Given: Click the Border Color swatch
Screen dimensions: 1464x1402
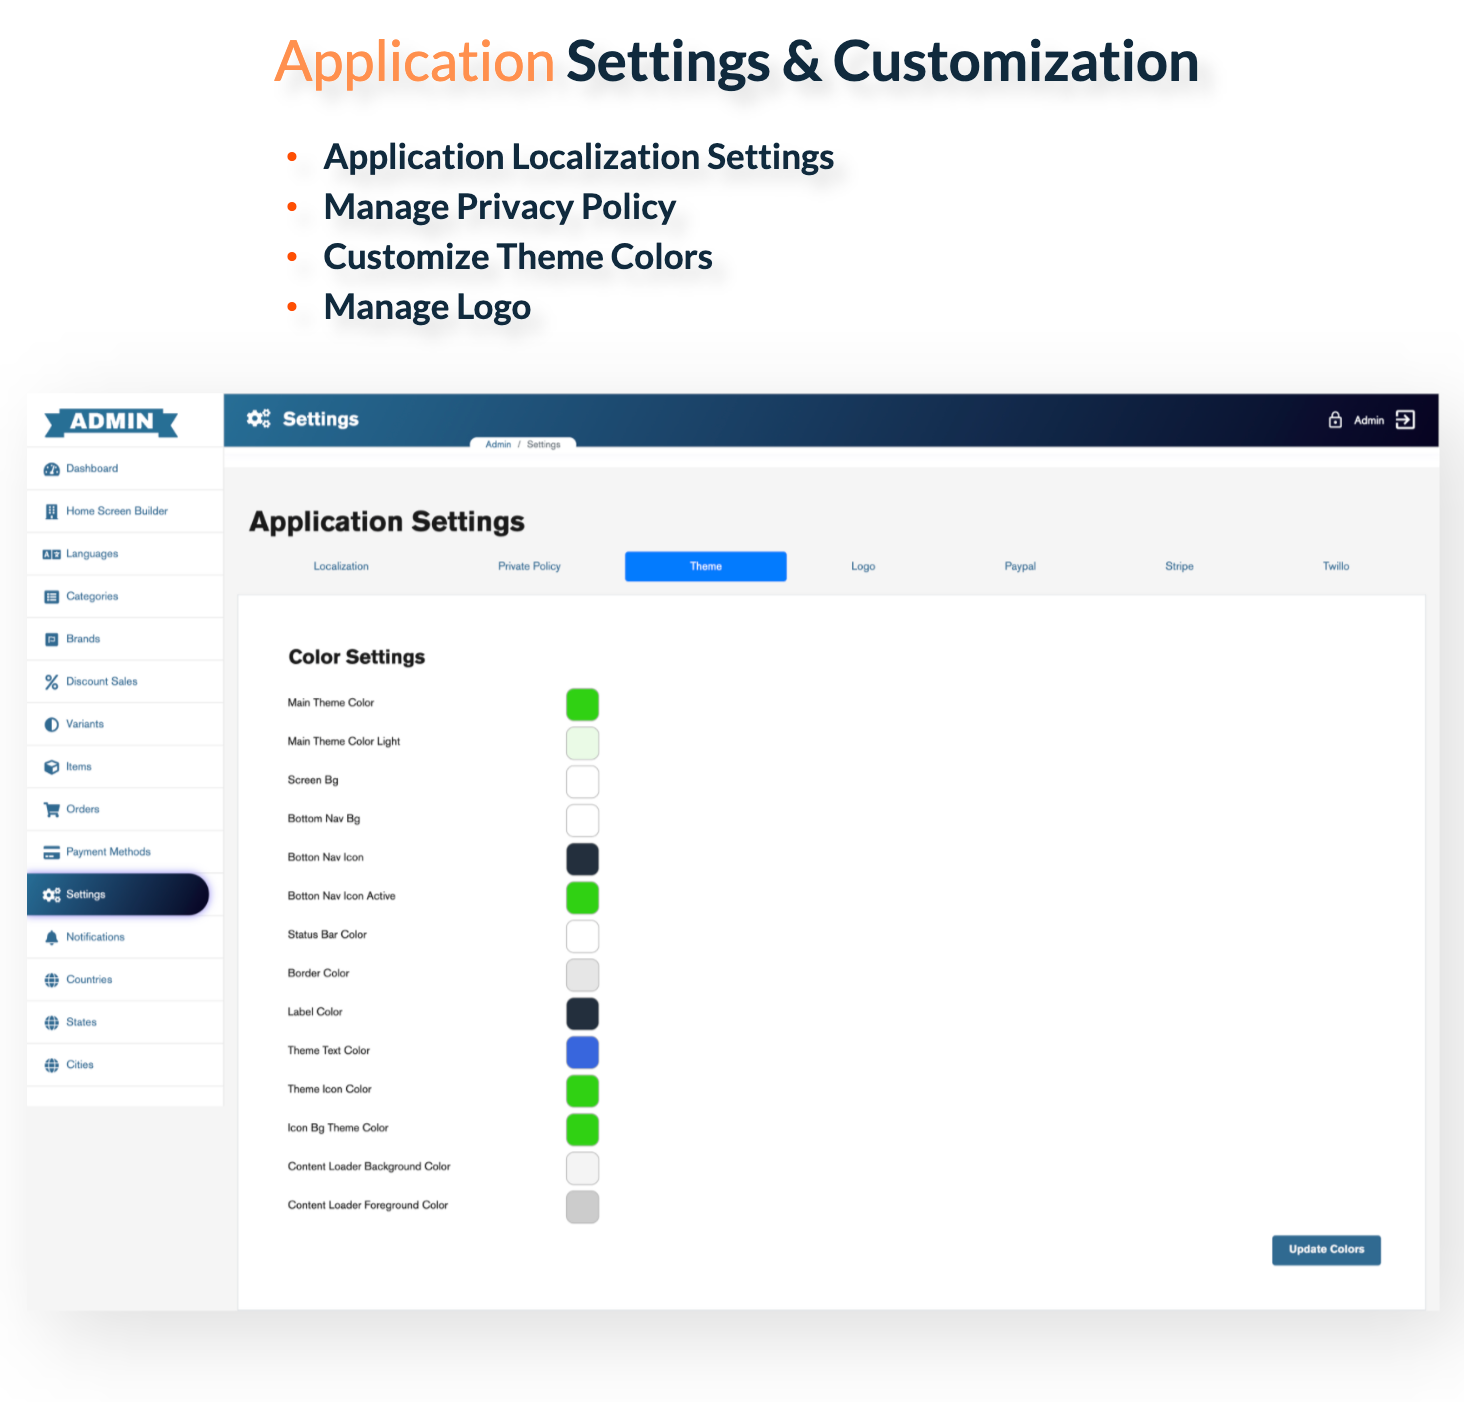Looking at the screenshot, I should 582,975.
